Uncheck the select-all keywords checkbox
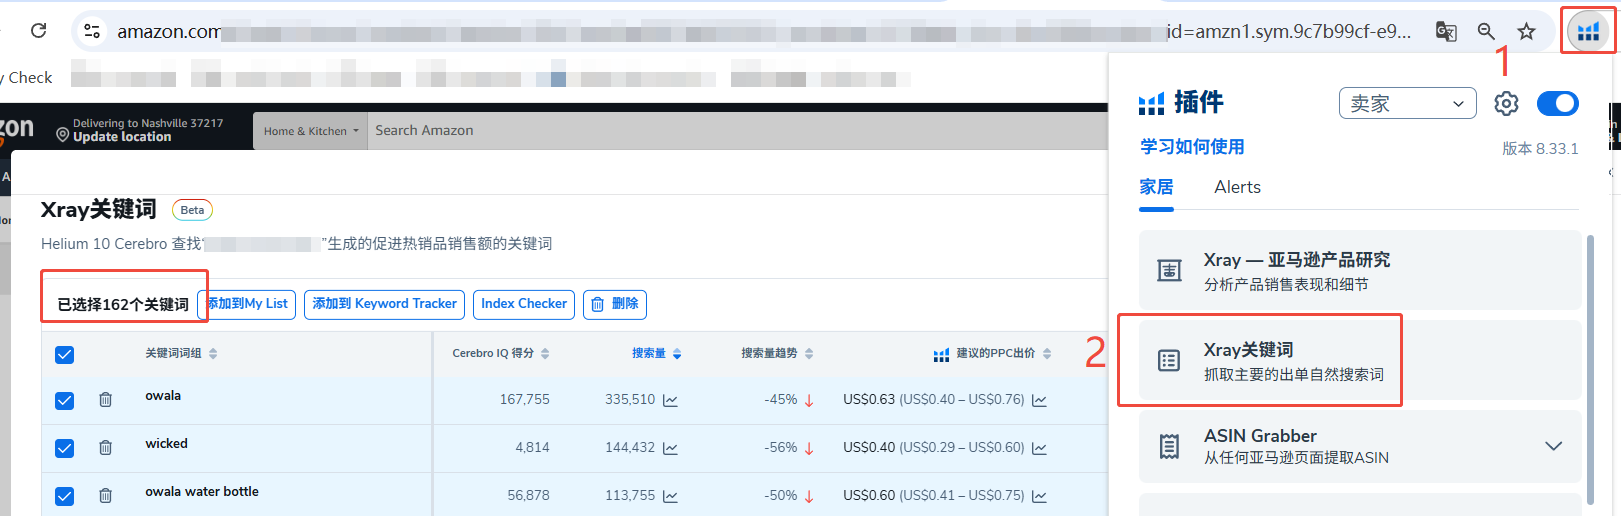The image size is (1621, 516). point(65,354)
